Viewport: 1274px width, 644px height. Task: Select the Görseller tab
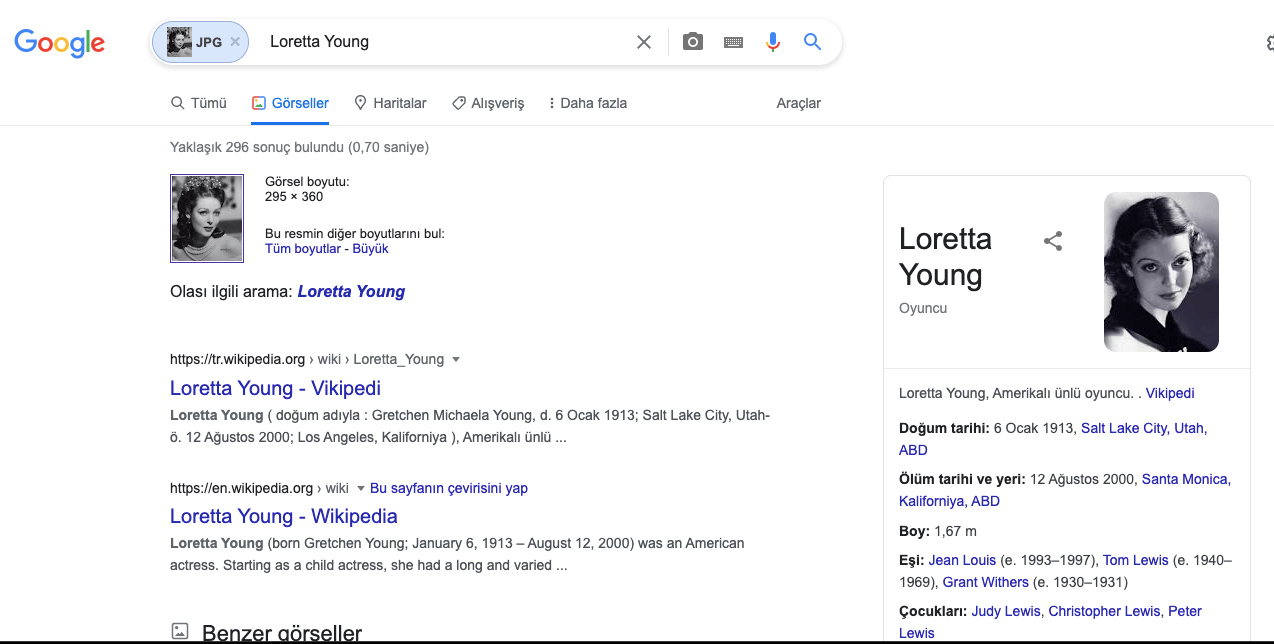click(x=290, y=103)
